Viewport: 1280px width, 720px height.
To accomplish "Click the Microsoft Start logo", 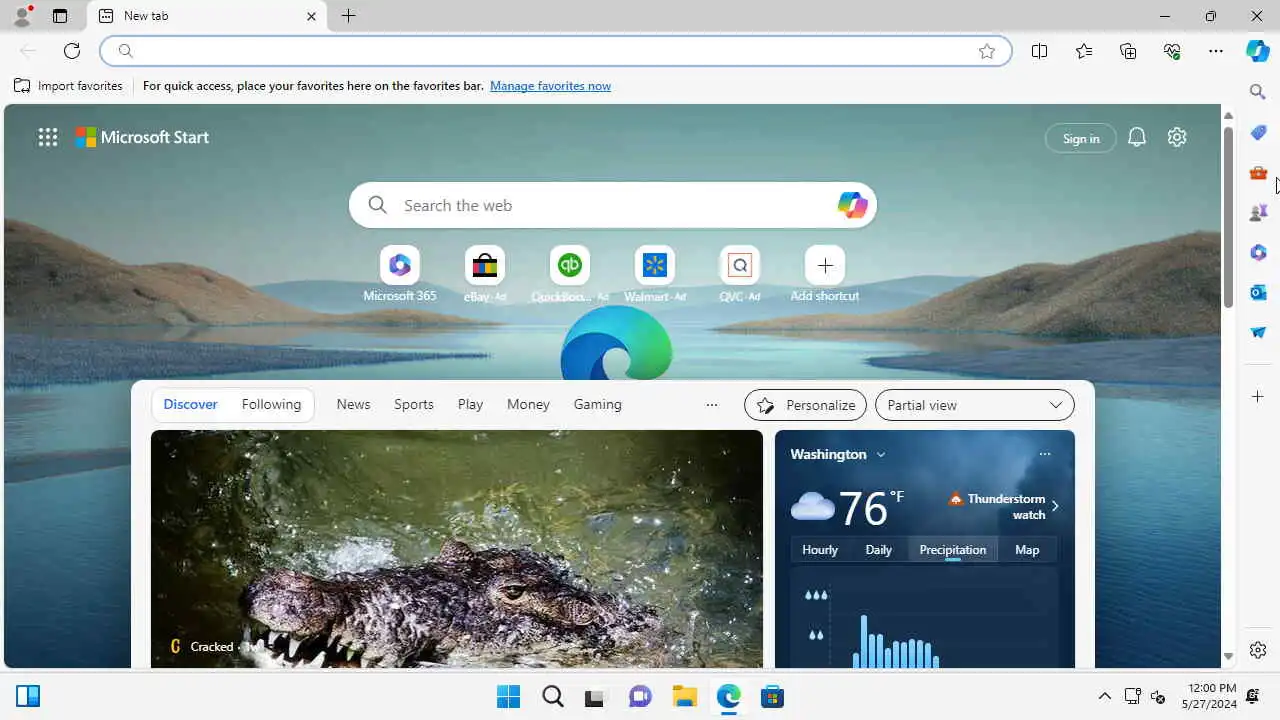I will [142, 137].
